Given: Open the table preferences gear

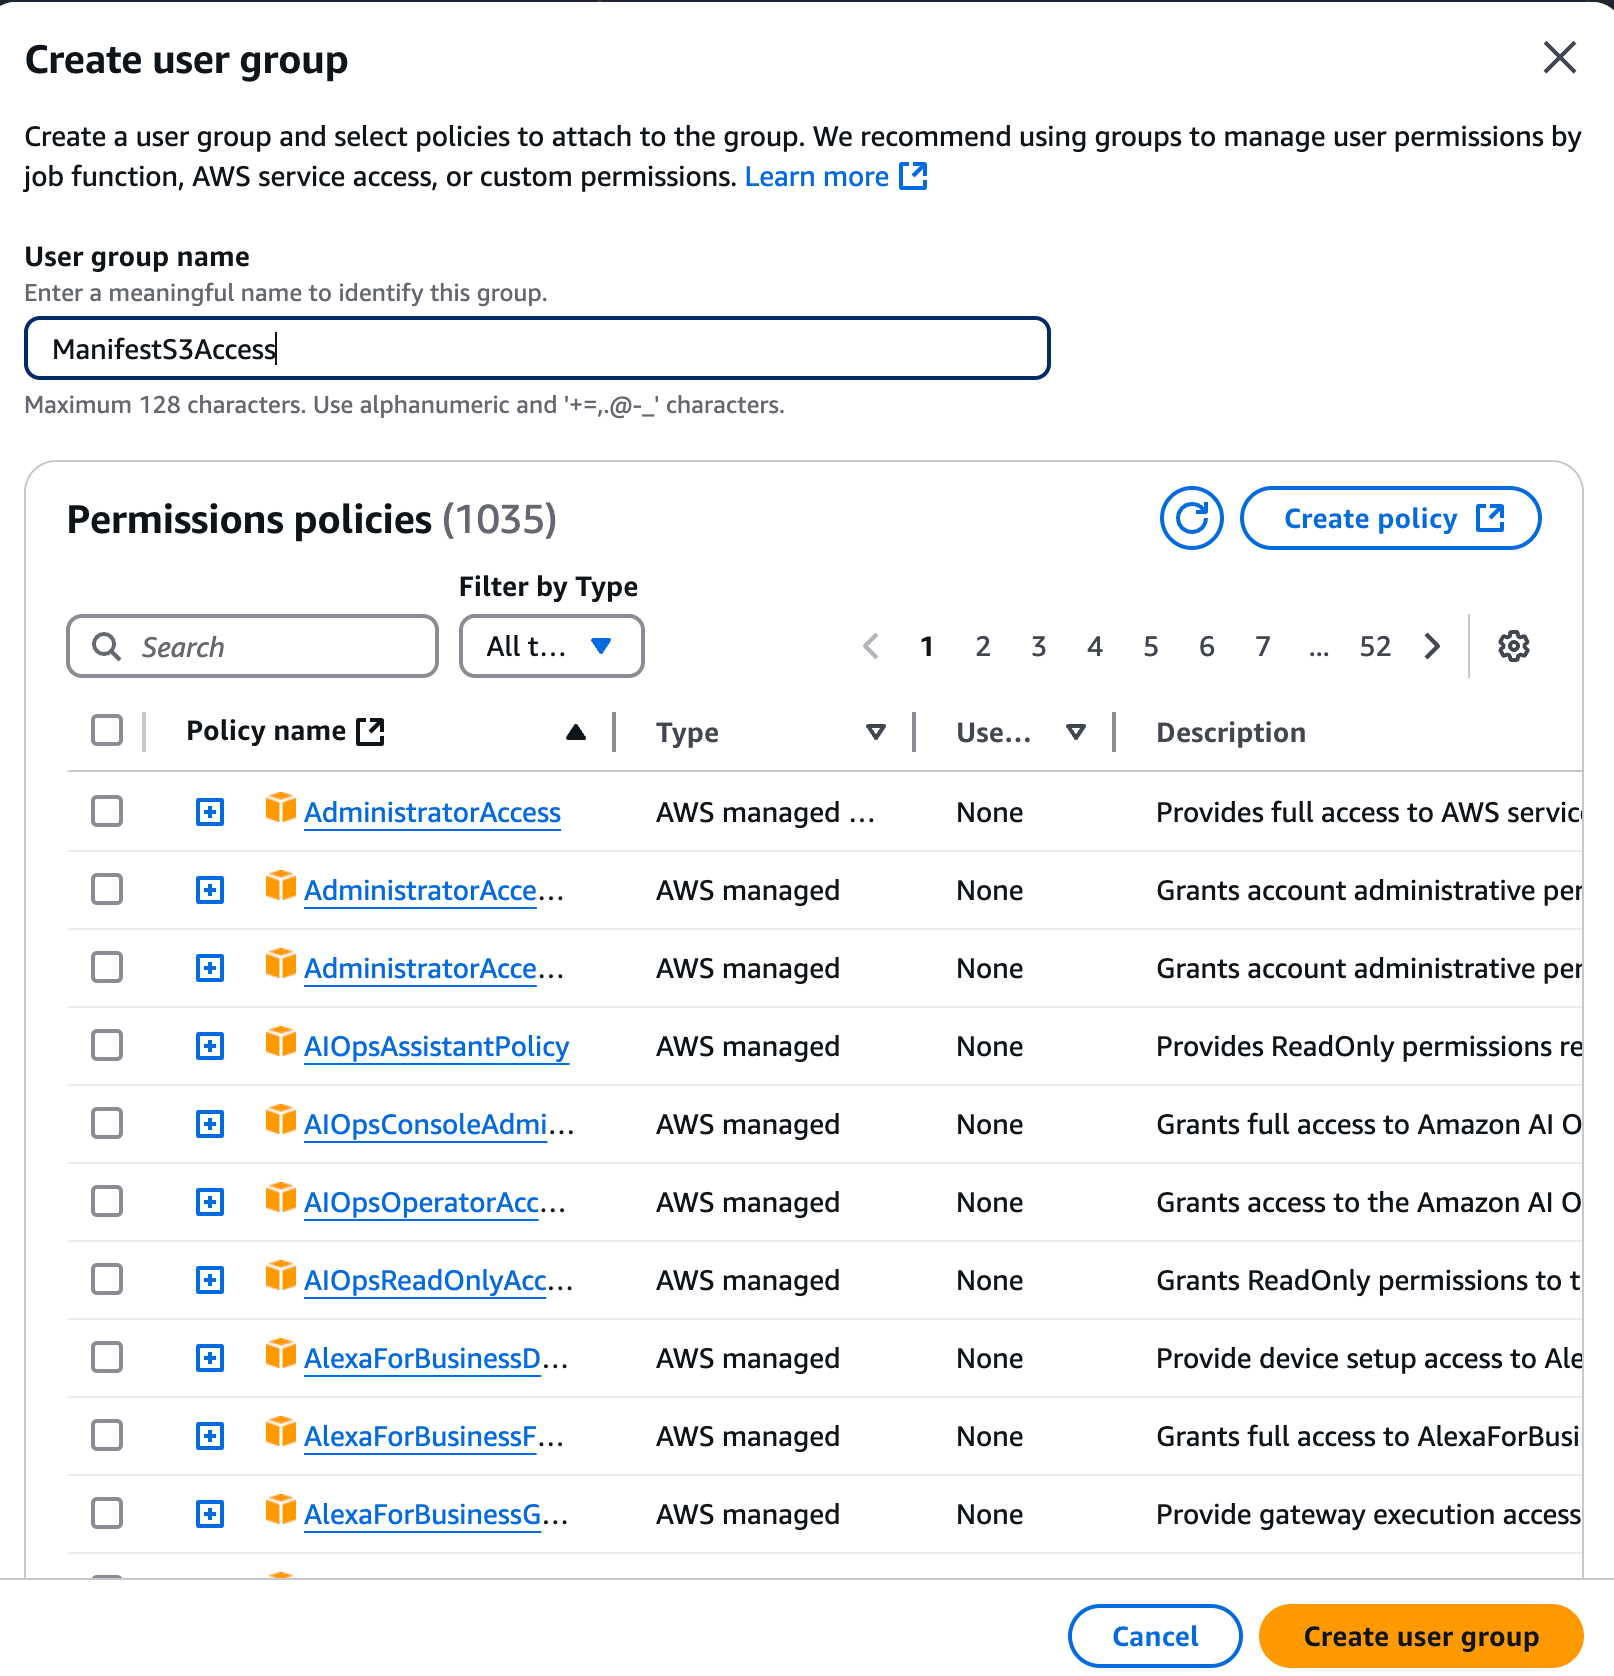Looking at the screenshot, I should [1513, 646].
